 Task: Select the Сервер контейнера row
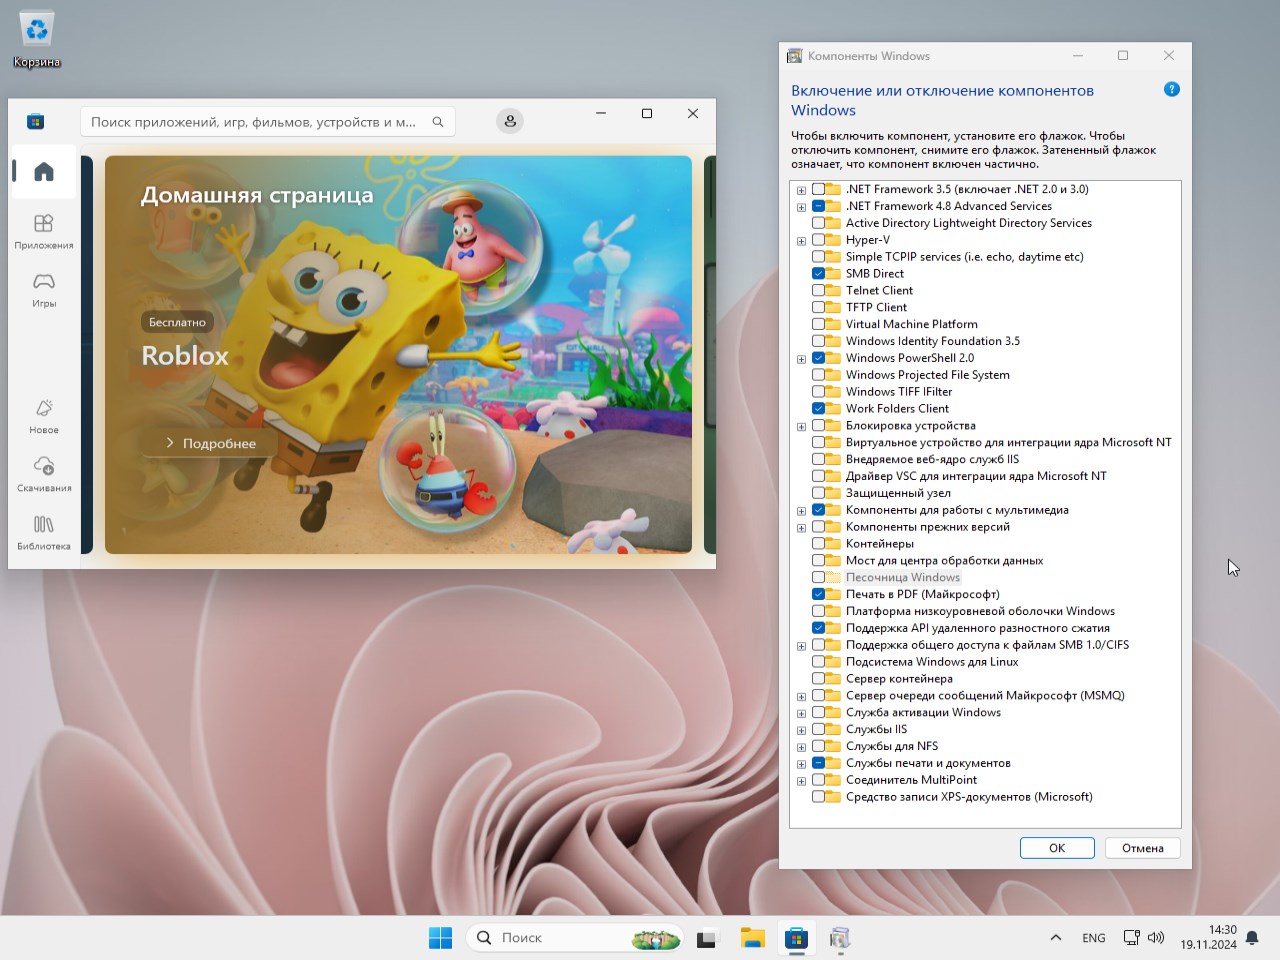pyautogui.click(x=899, y=678)
